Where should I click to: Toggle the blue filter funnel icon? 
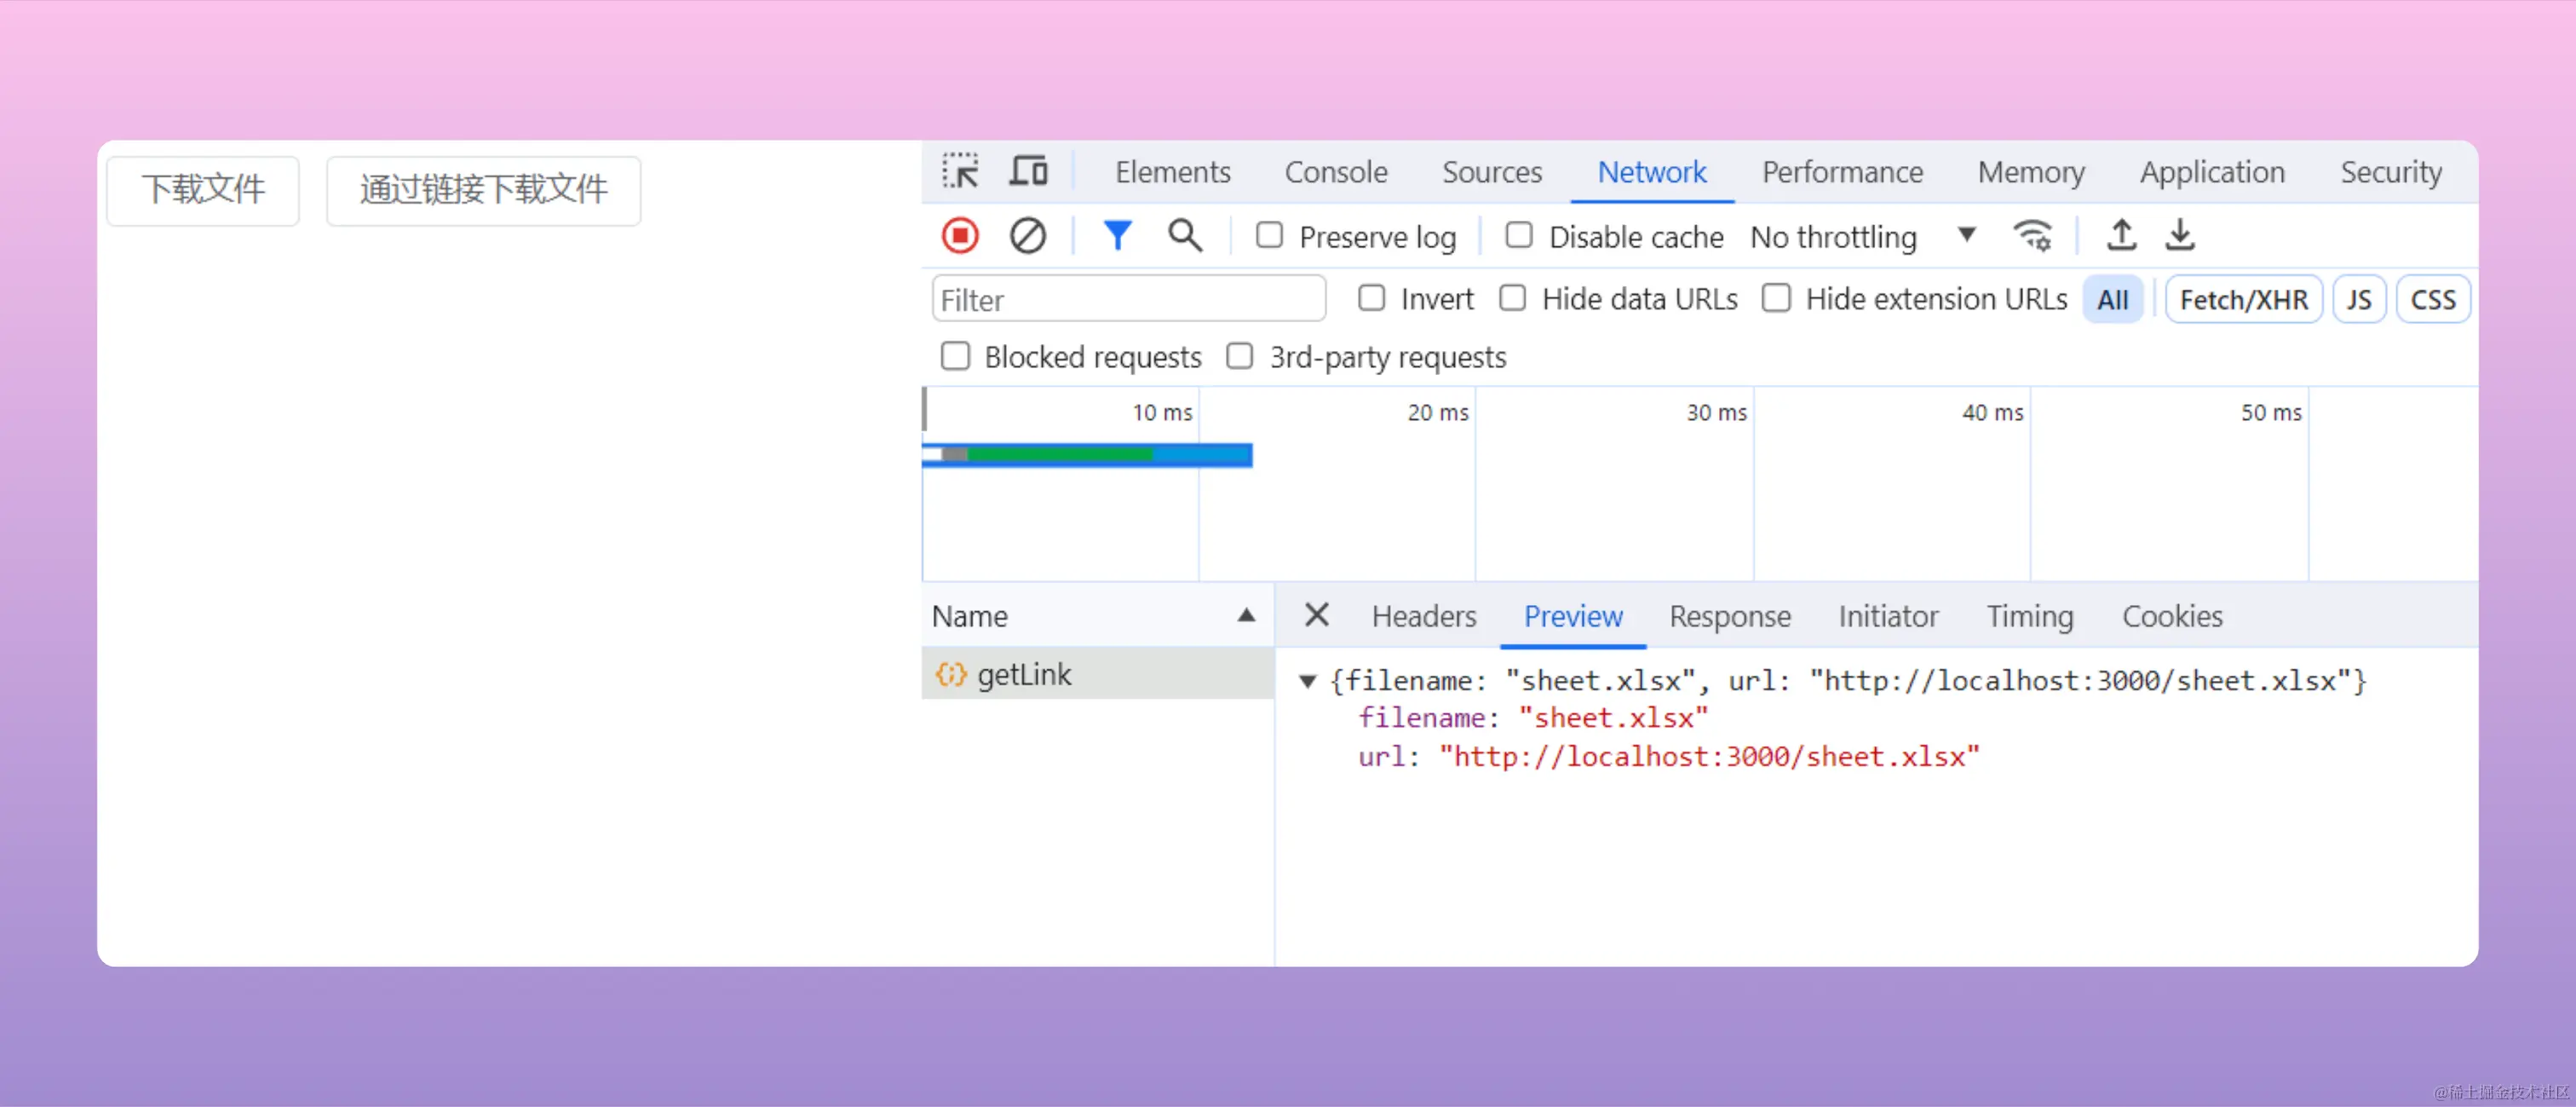(x=1116, y=236)
